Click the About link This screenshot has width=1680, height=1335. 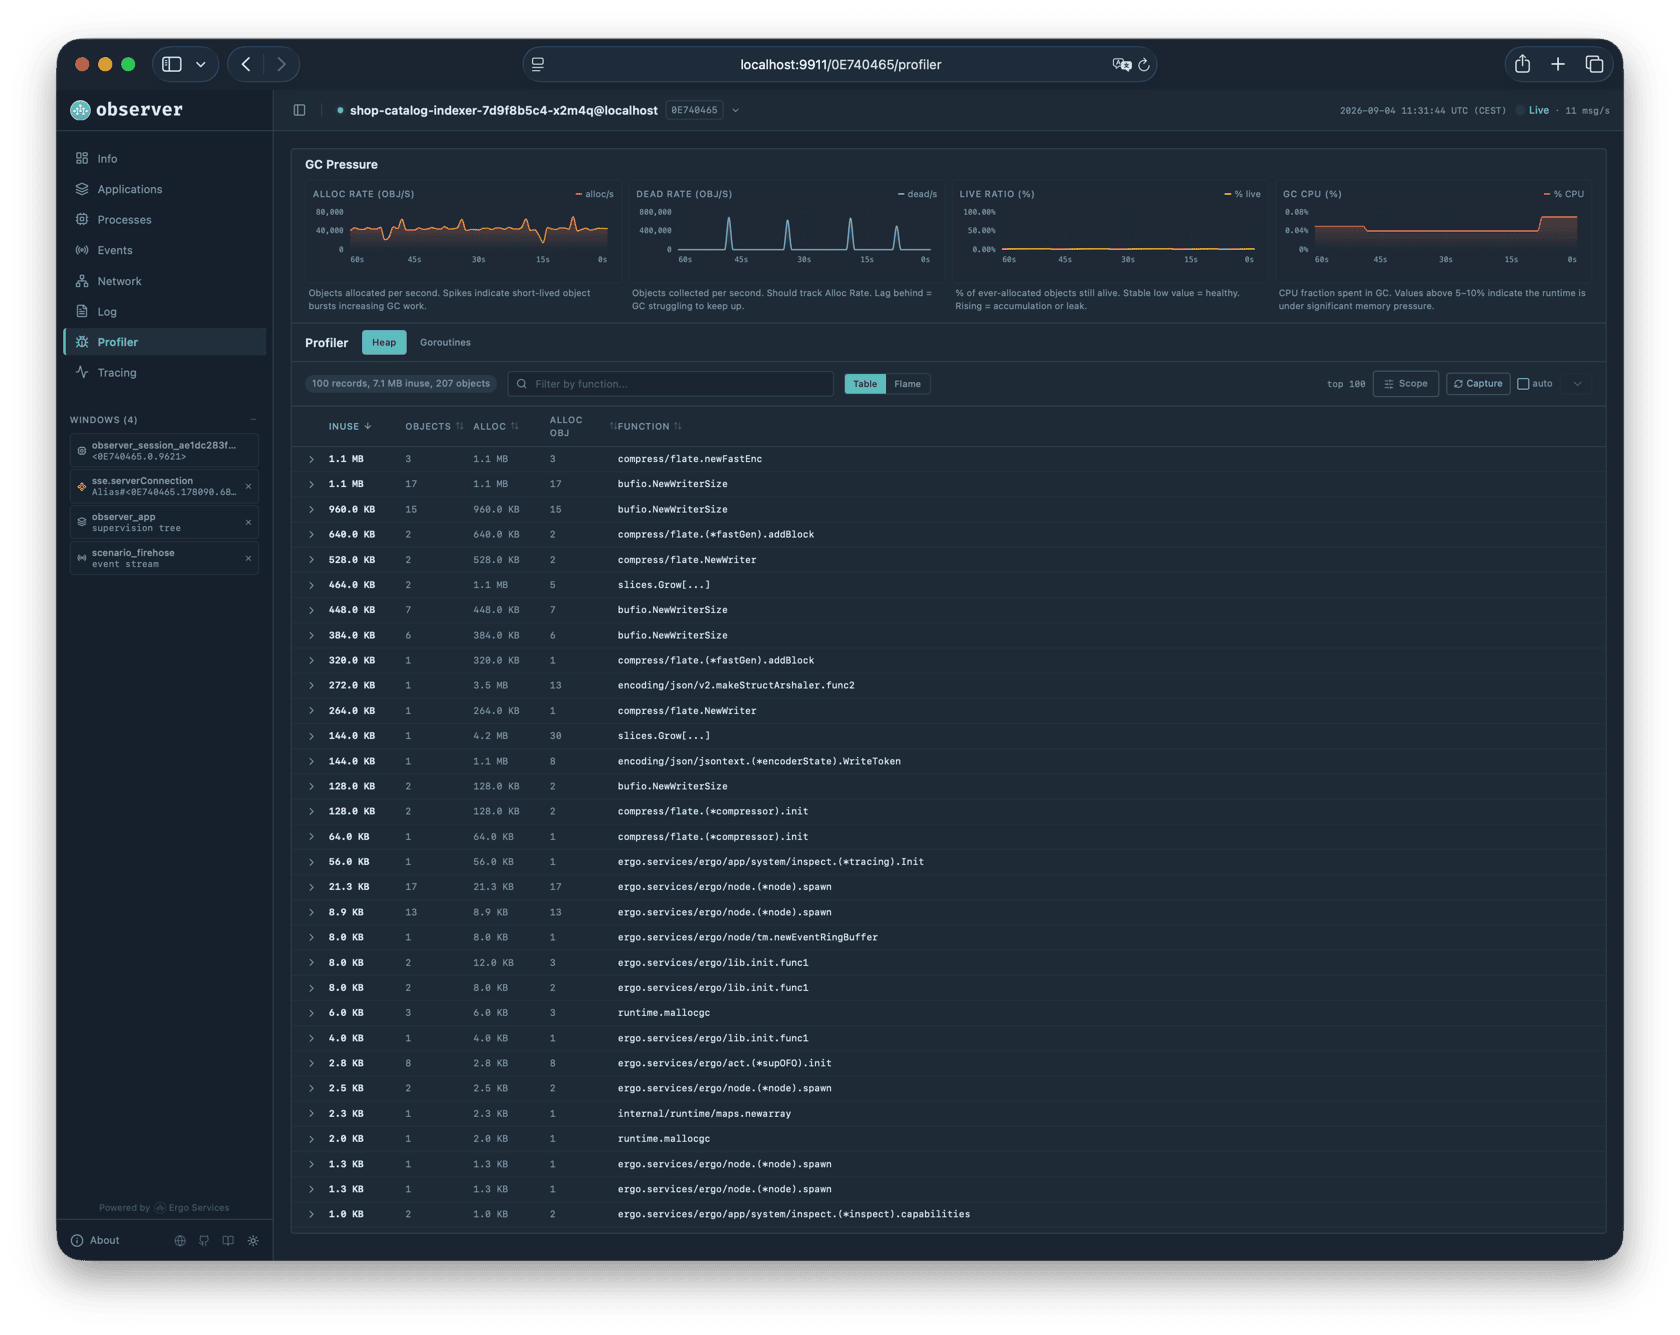point(104,1241)
